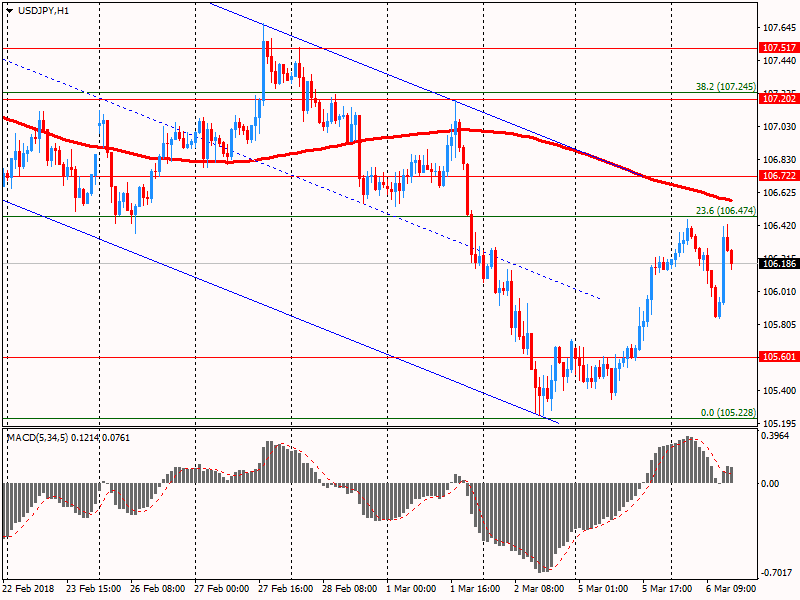Click the MACD scale value -0.7017
Viewport: 800px width, 600px height.
pos(776,573)
